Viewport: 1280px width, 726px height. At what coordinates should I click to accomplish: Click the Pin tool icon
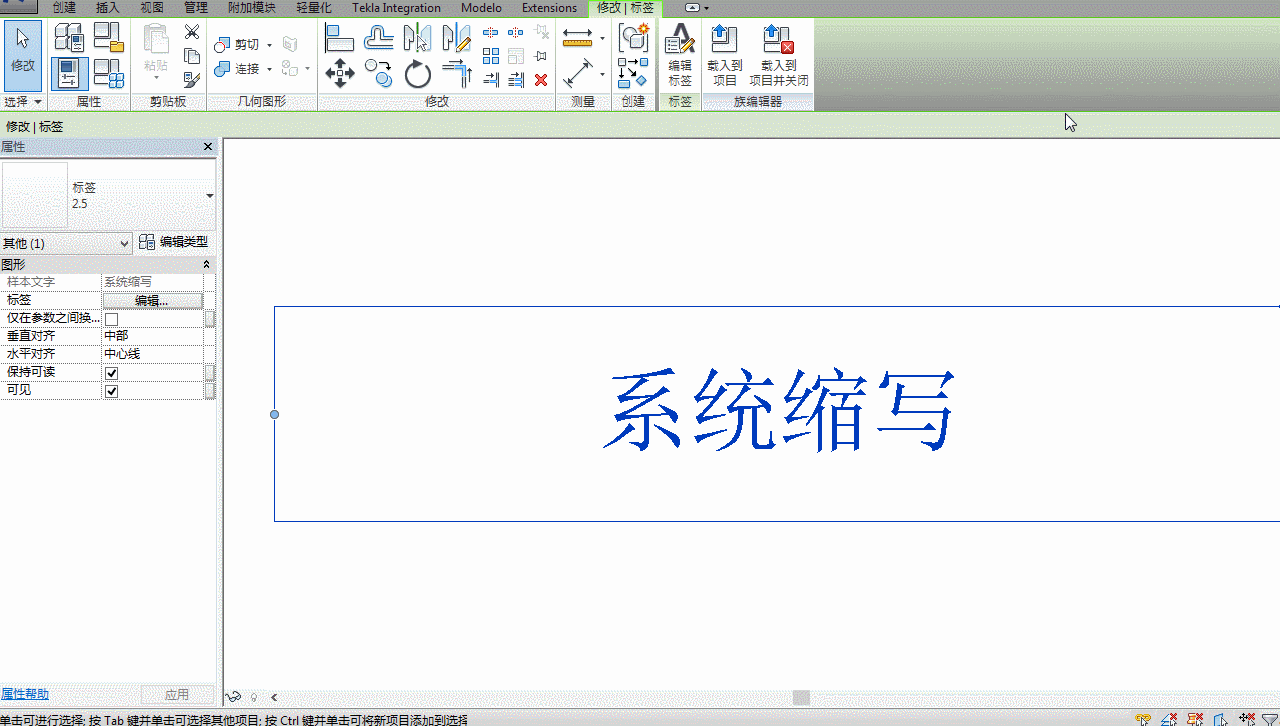(541, 56)
